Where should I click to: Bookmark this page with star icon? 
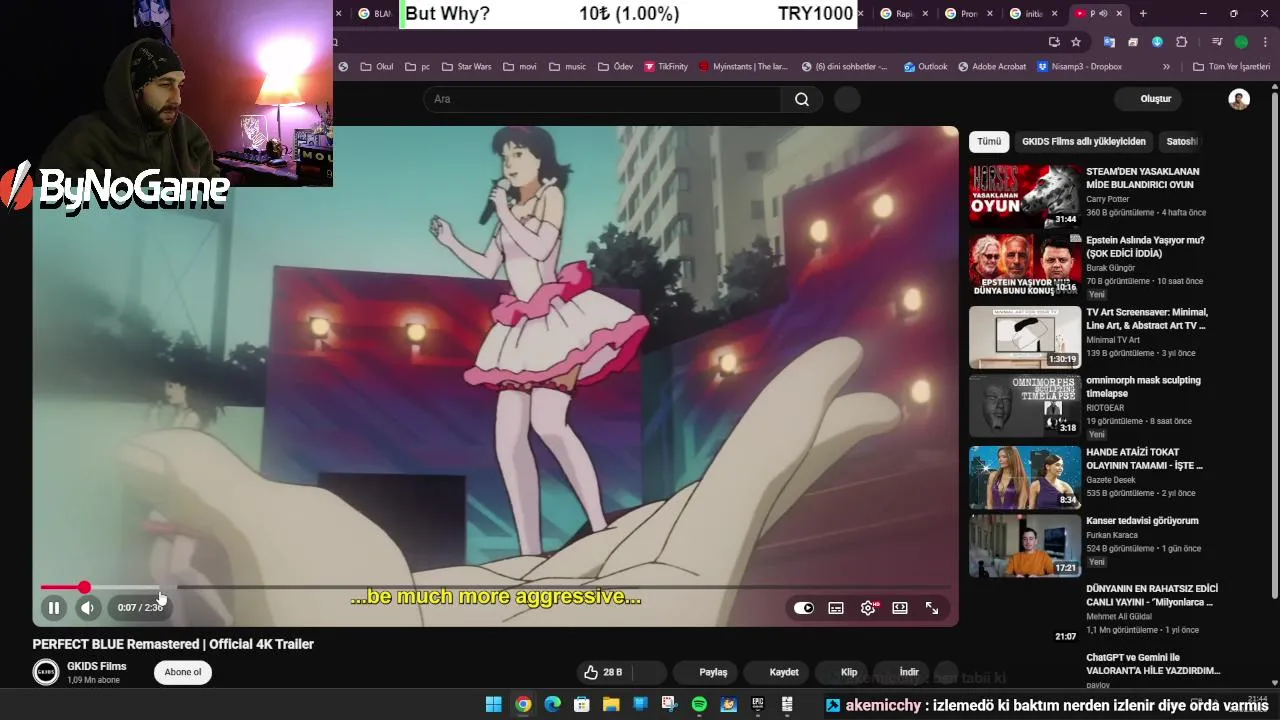[x=1076, y=42]
